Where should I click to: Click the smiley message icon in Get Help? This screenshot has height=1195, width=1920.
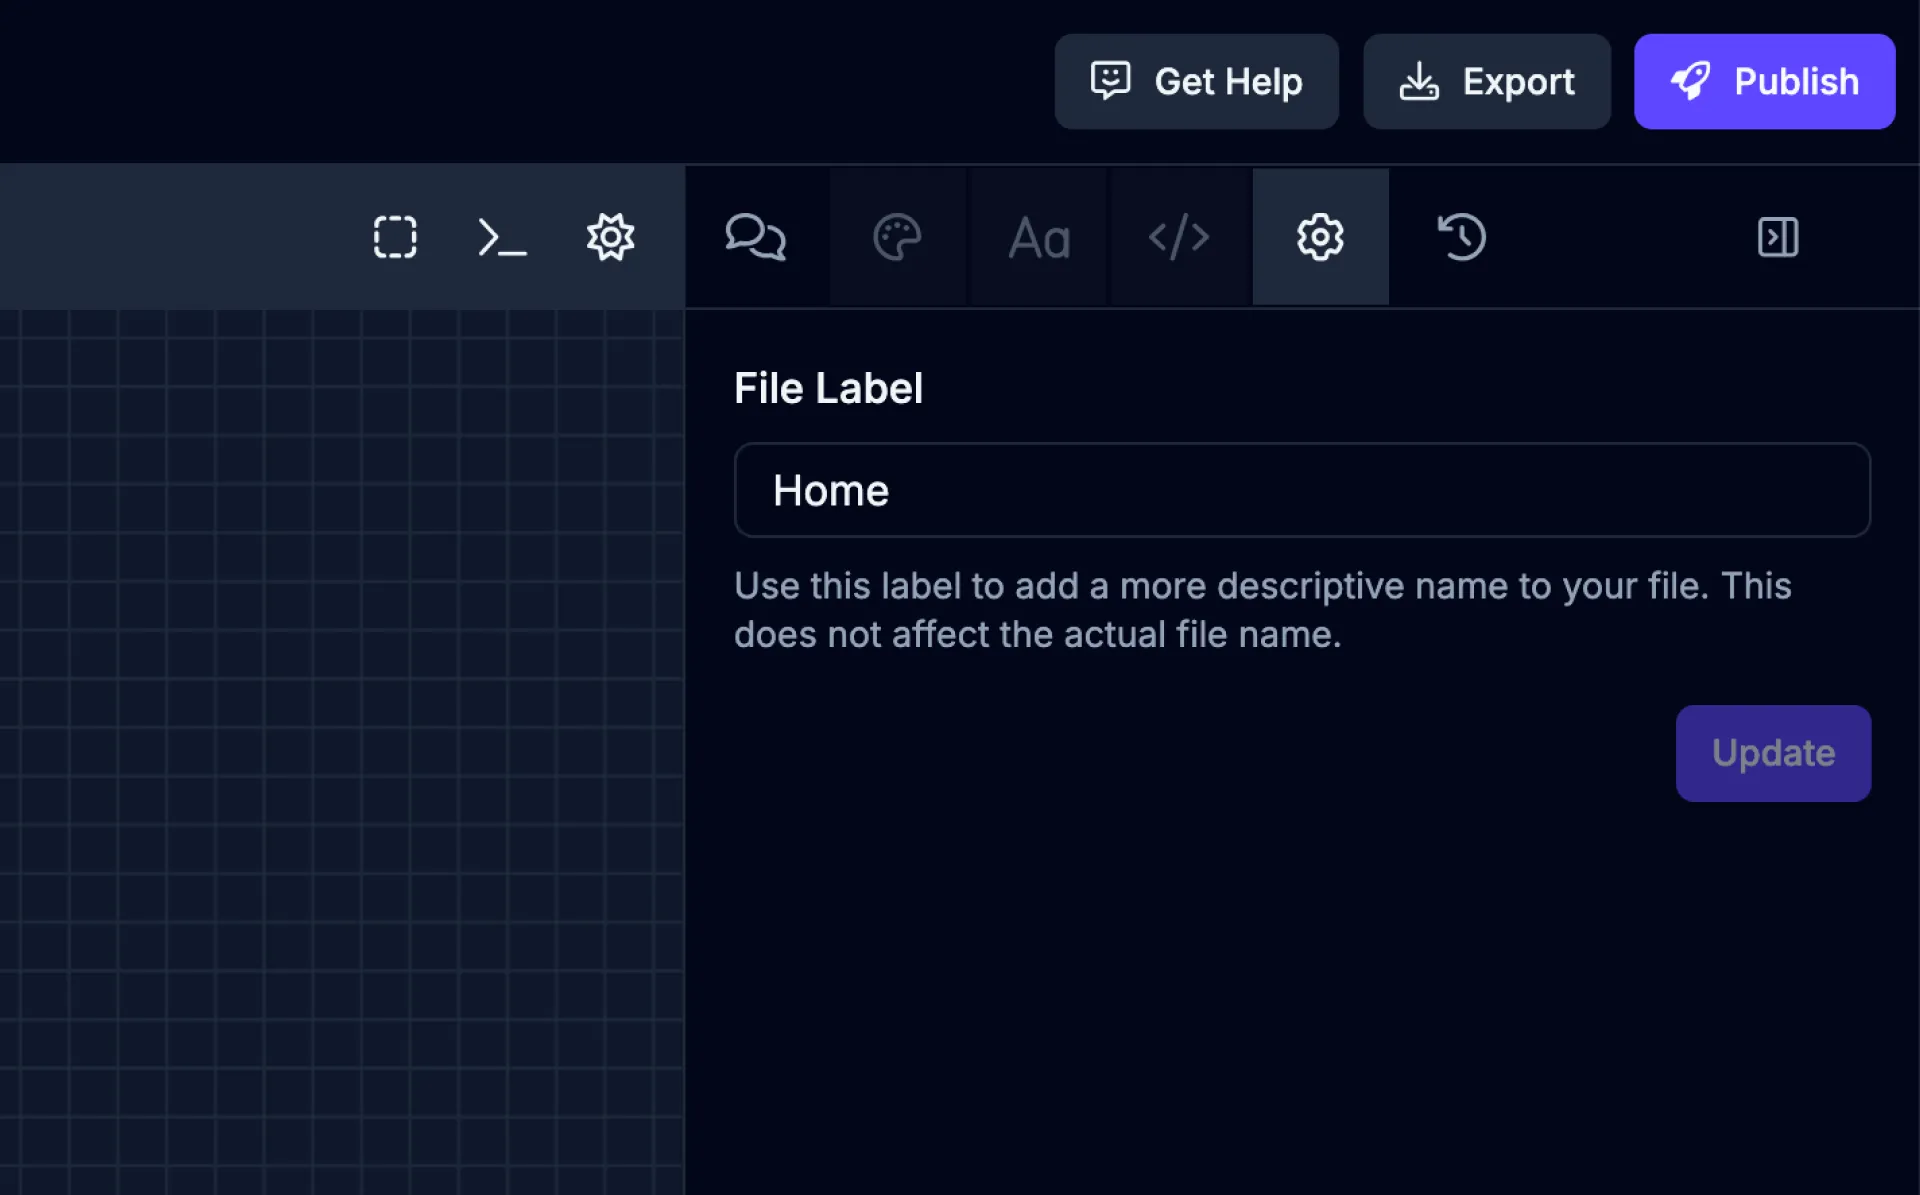click(1110, 80)
